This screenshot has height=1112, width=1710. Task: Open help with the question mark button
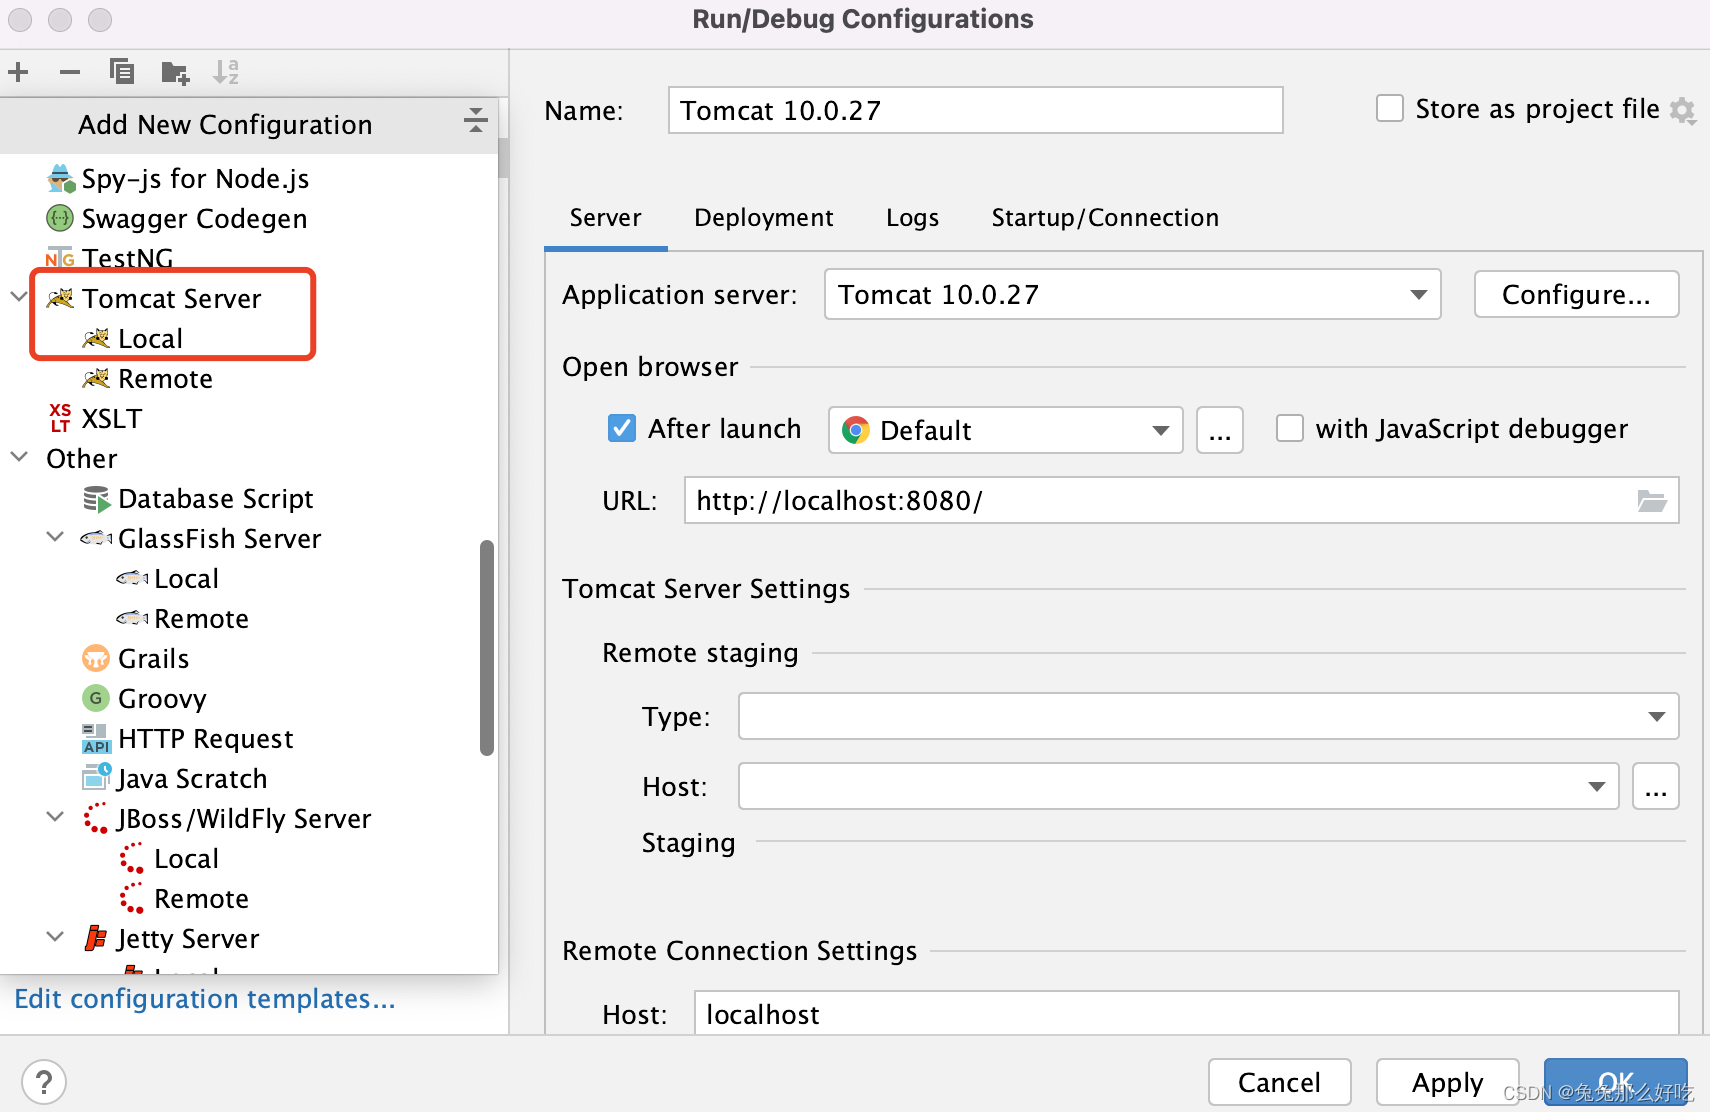click(x=44, y=1082)
